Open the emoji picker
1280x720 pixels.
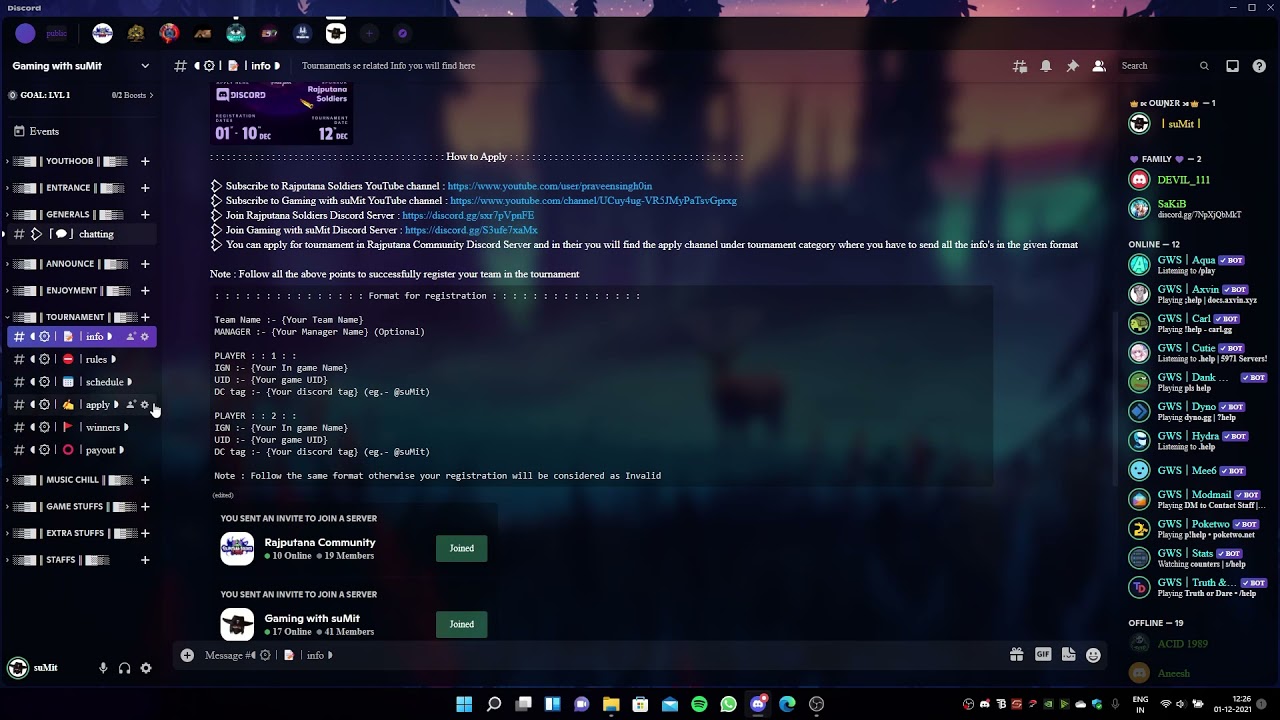[1094, 655]
